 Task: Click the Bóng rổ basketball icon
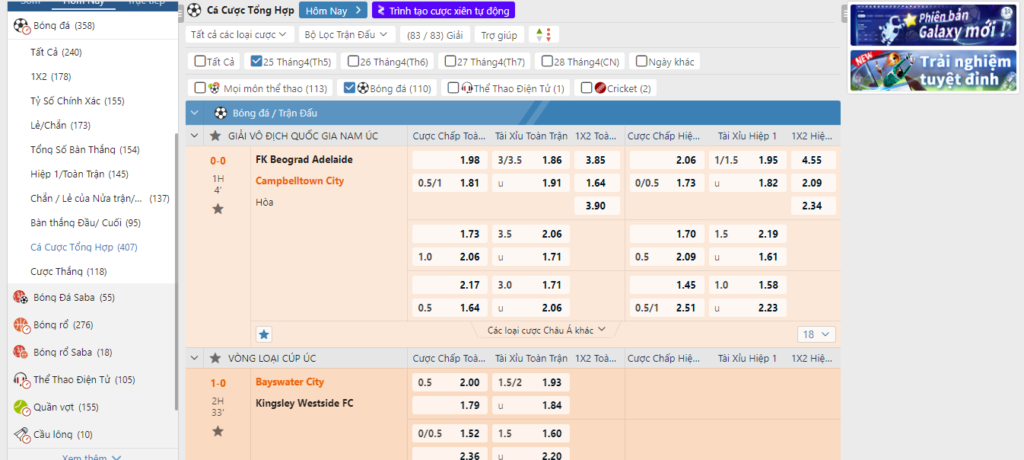pos(21,325)
